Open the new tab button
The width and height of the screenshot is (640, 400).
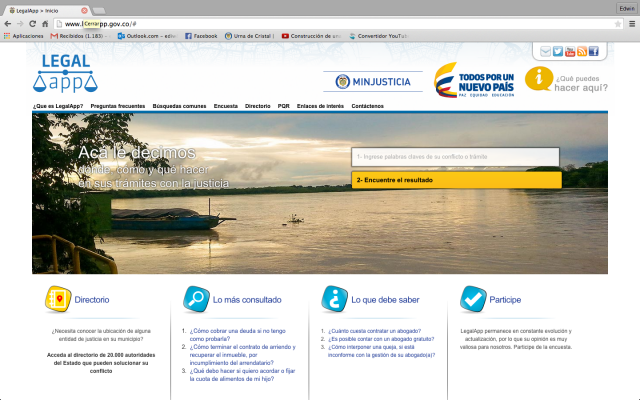click(x=99, y=11)
